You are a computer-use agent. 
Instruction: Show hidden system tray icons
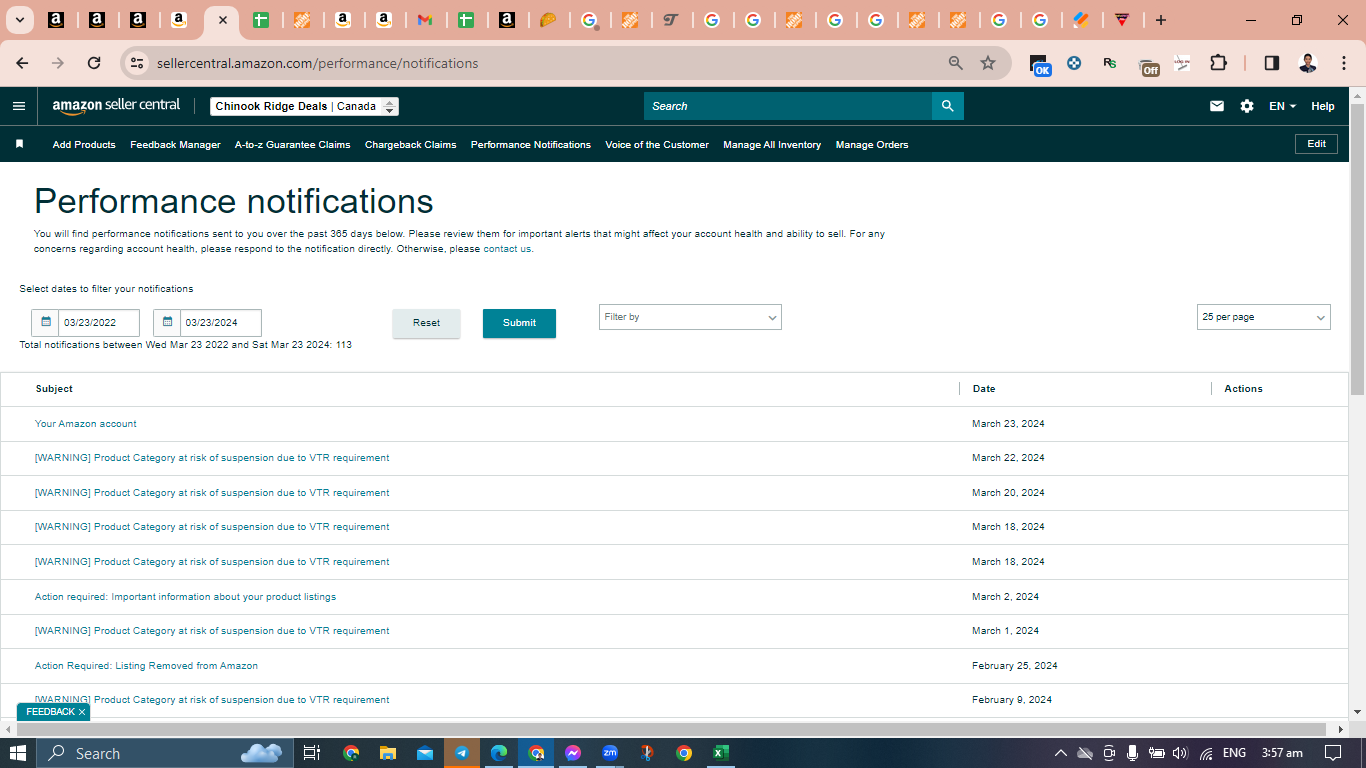(1061, 753)
